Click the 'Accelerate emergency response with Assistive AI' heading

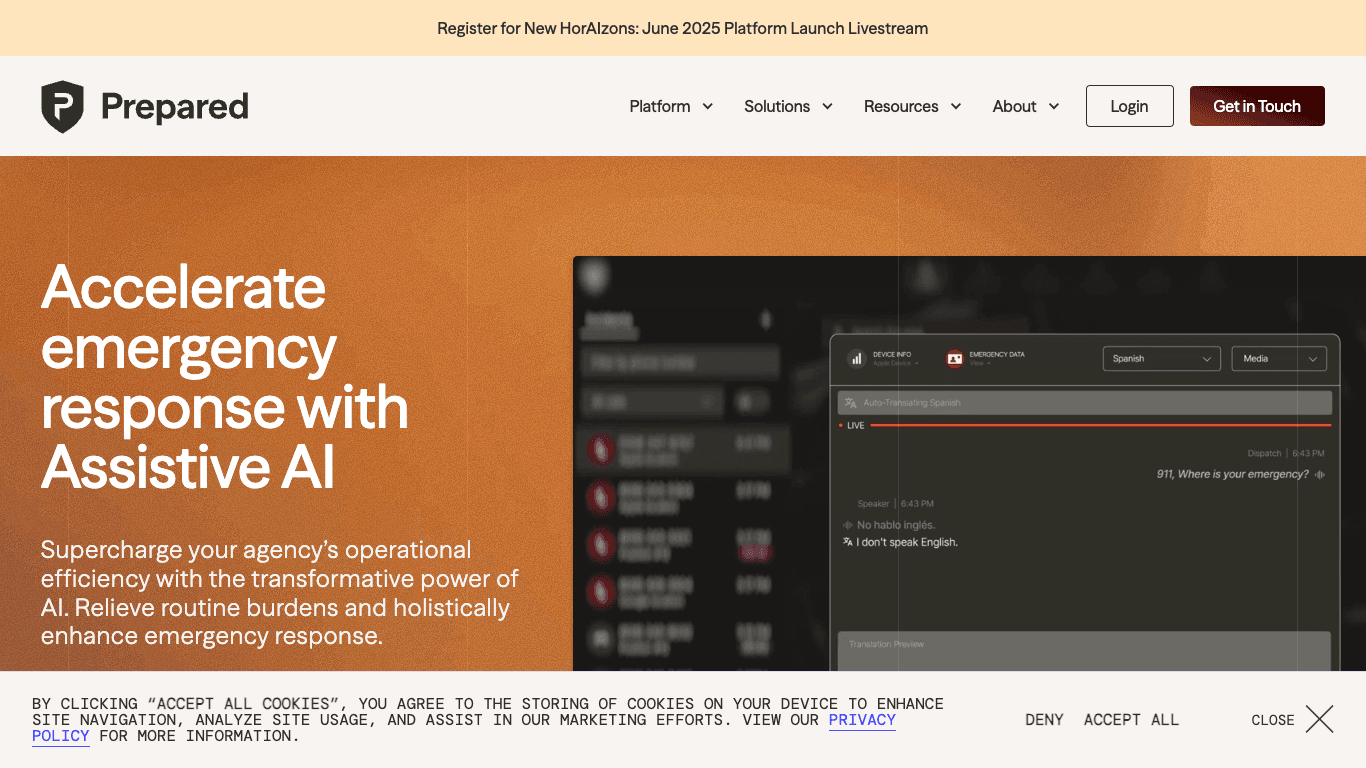[225, 377]
